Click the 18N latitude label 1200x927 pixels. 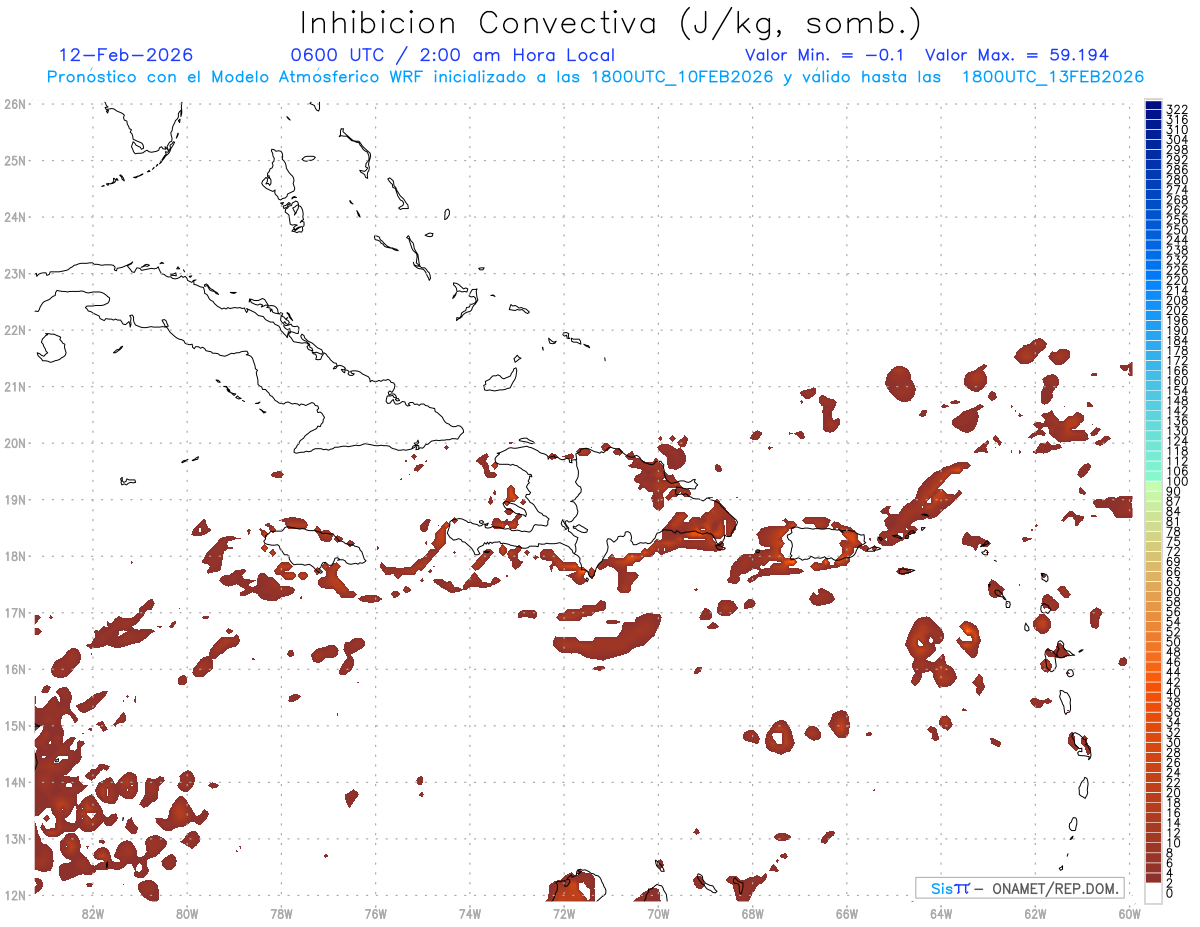click(15, 556)
